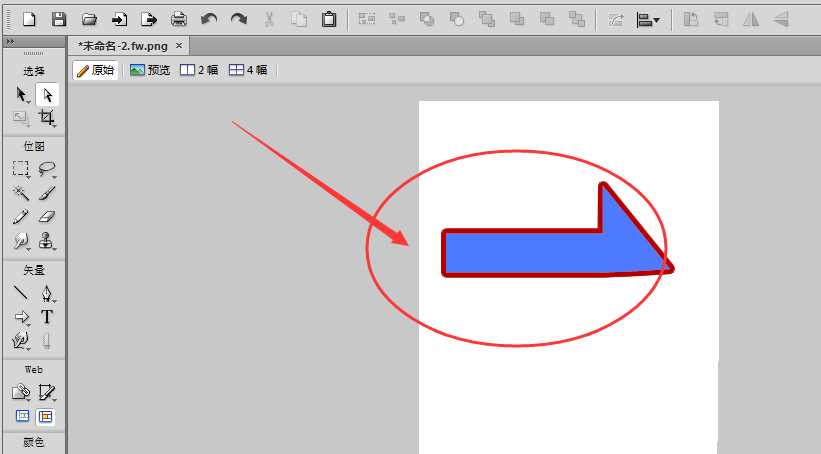Select the Line tool
This screenshot has width=821, height=454.
21,292
